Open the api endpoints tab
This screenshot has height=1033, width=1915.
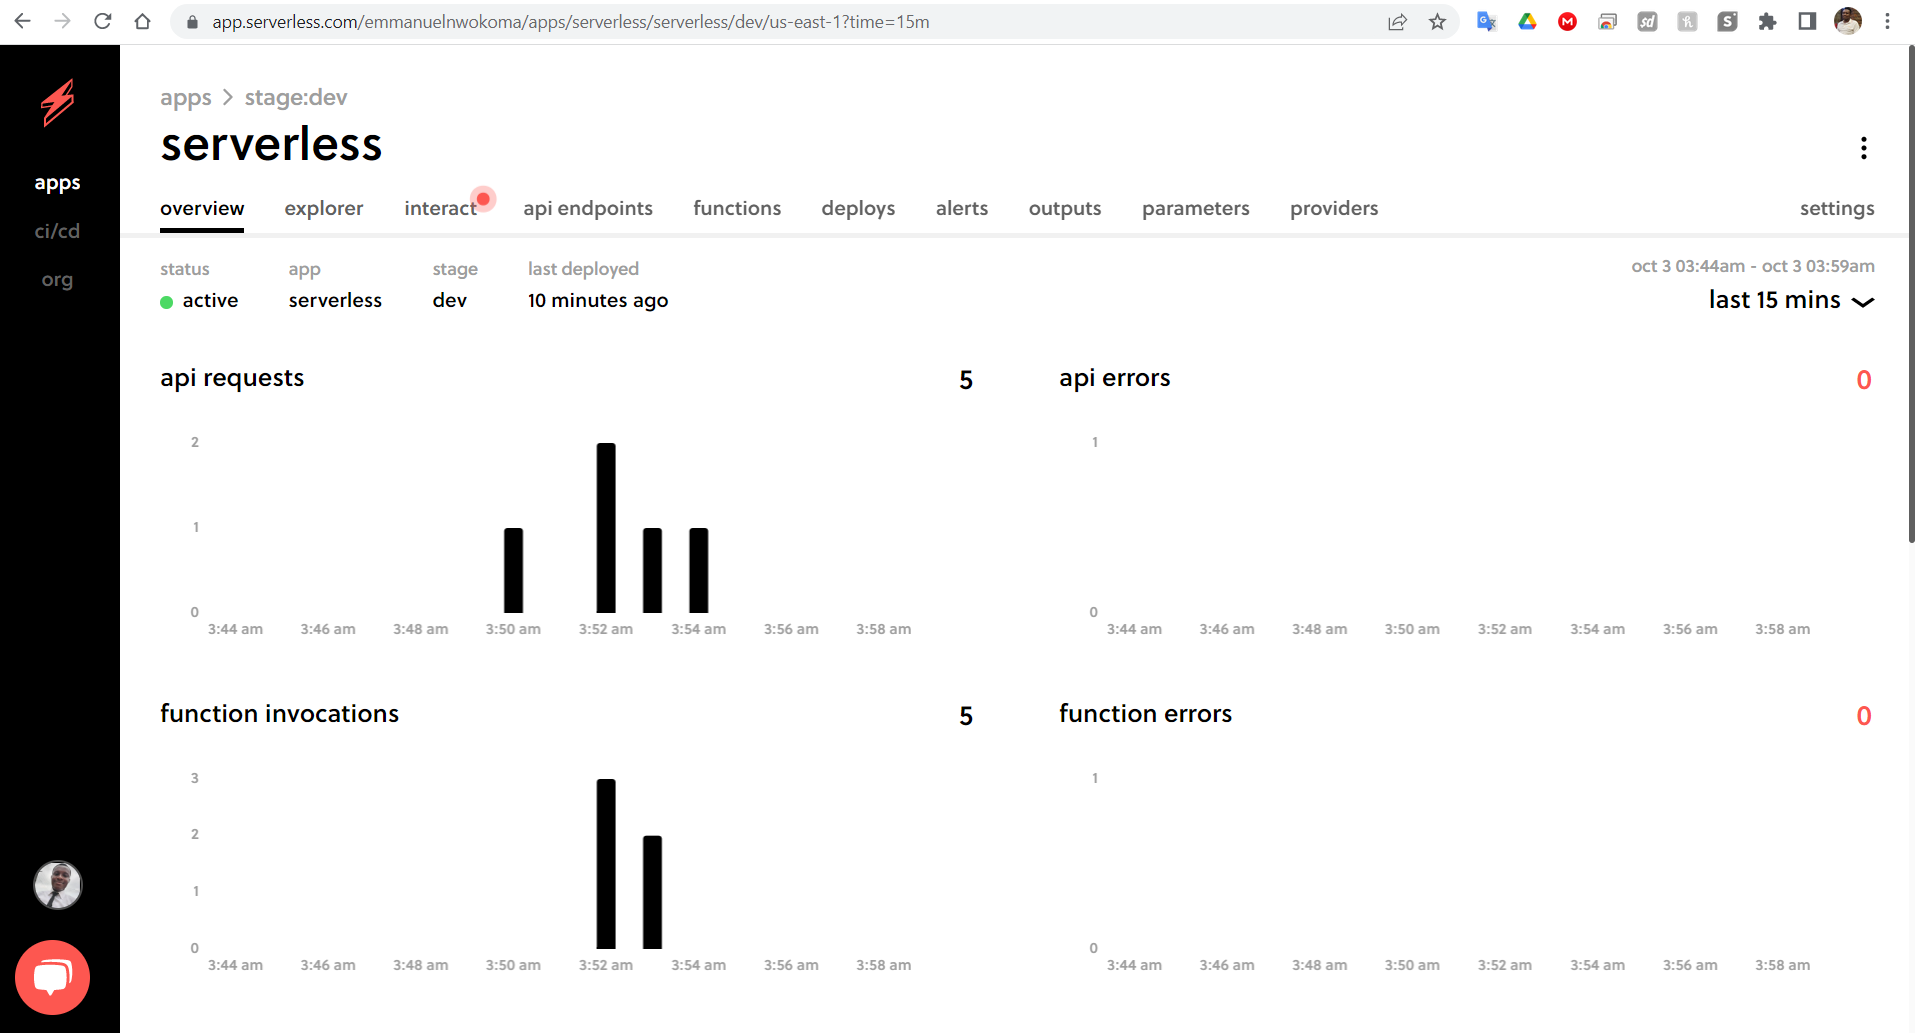pos(588,208)
